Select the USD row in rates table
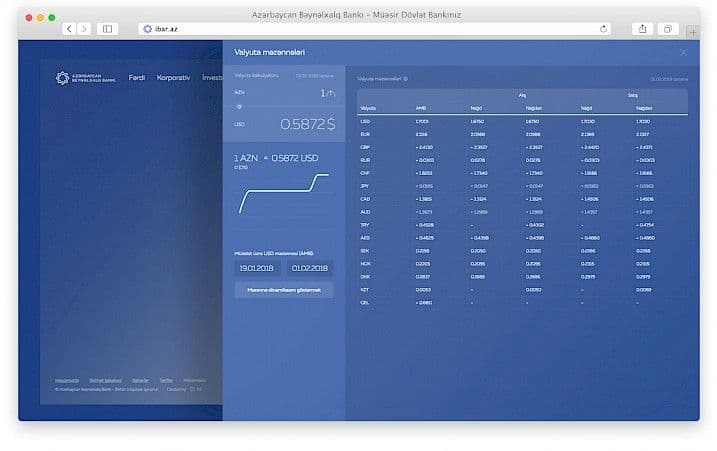This screenshot has width=717, height=451. [522, 122]
